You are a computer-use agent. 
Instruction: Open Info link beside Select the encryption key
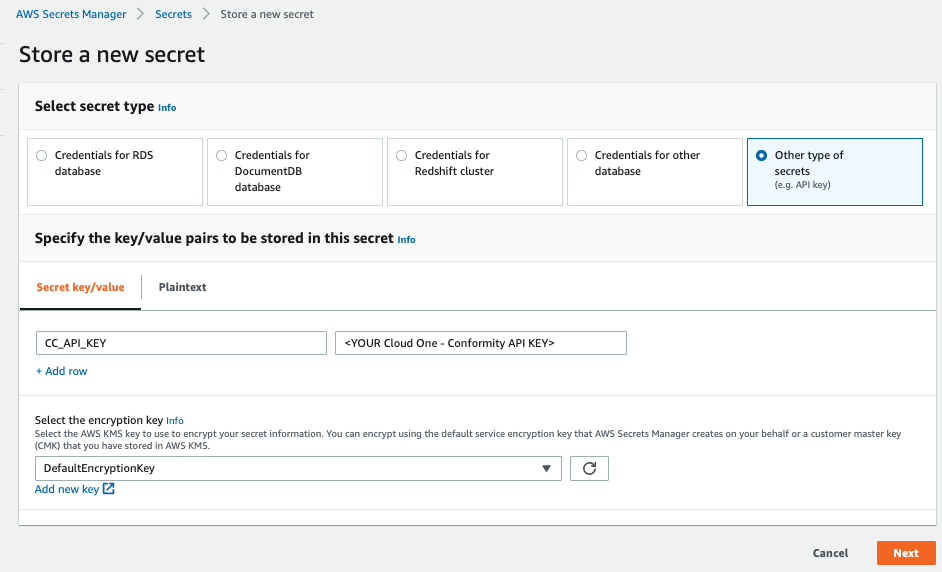[175, 421]
